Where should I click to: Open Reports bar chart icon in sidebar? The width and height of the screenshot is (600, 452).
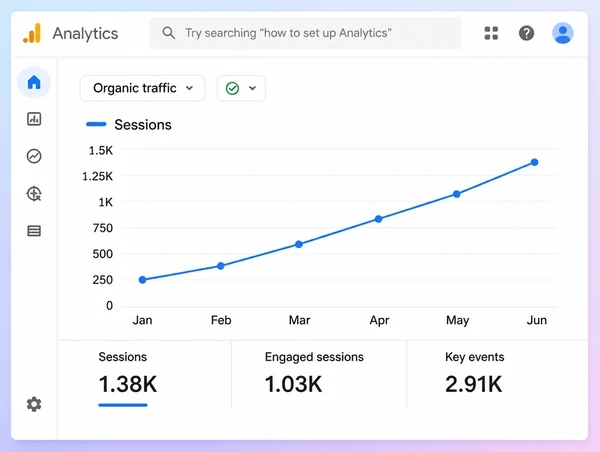coord(34,119)
